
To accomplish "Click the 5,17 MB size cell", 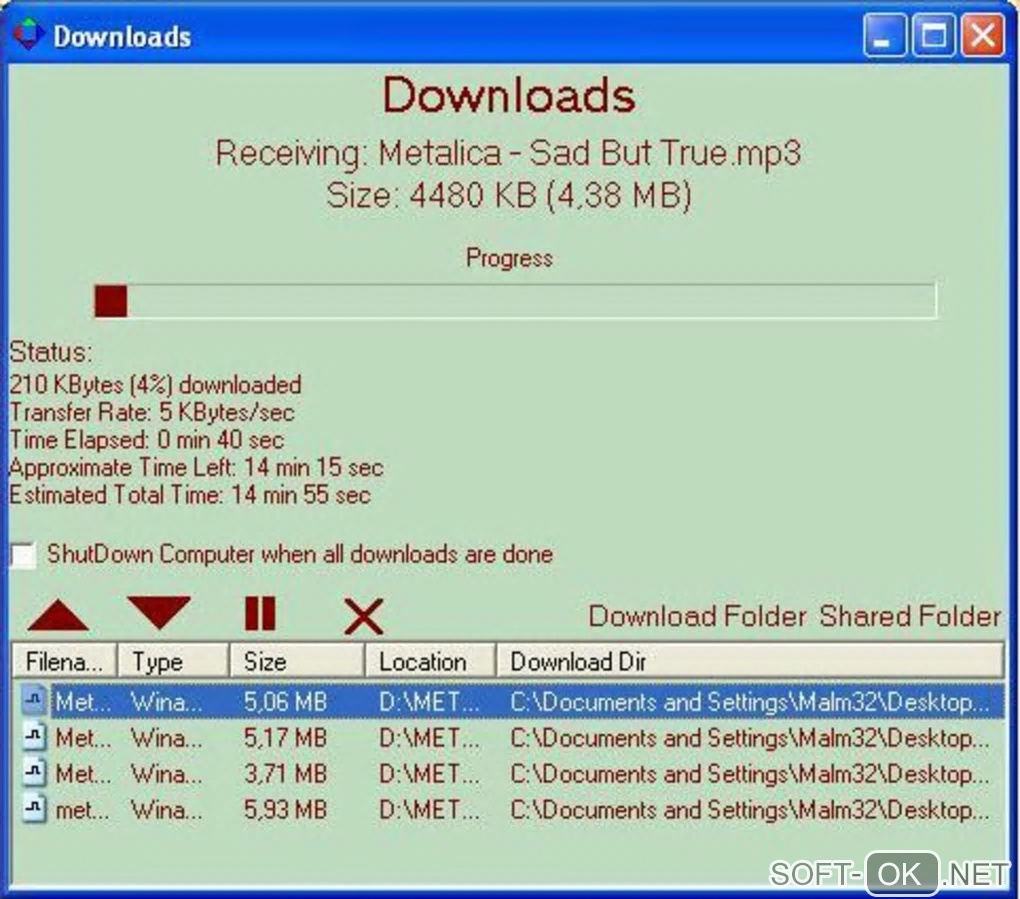I will click(x=286, y=738).
